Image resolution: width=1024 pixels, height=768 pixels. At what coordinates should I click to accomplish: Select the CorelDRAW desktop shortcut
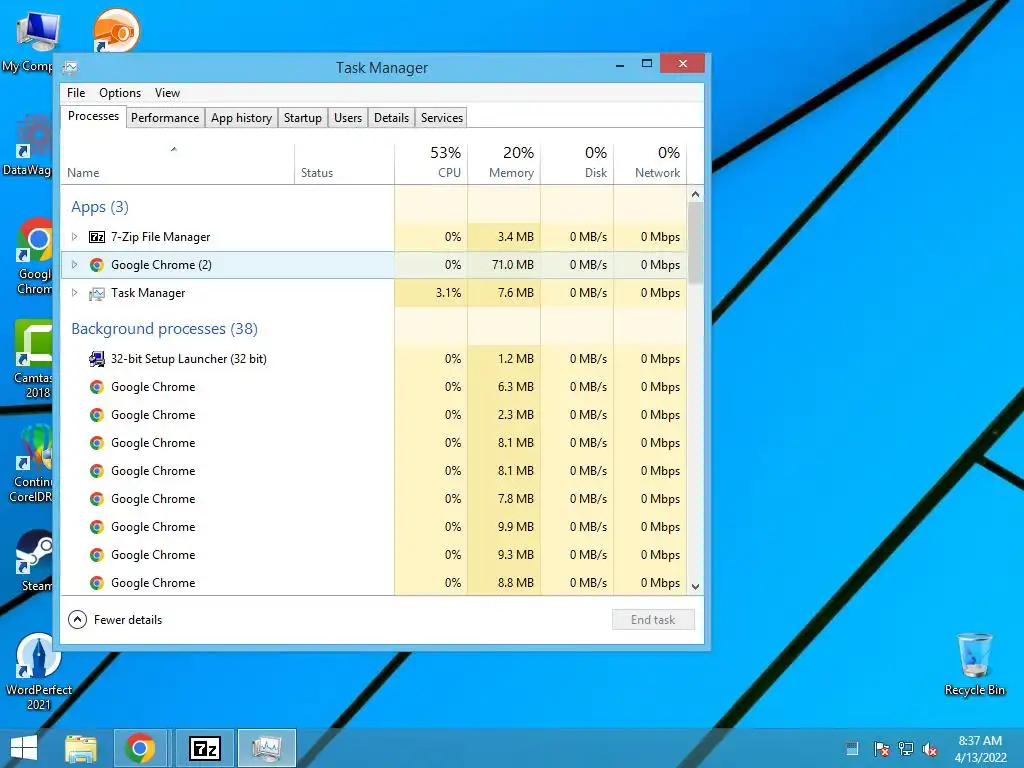point(31,464)
